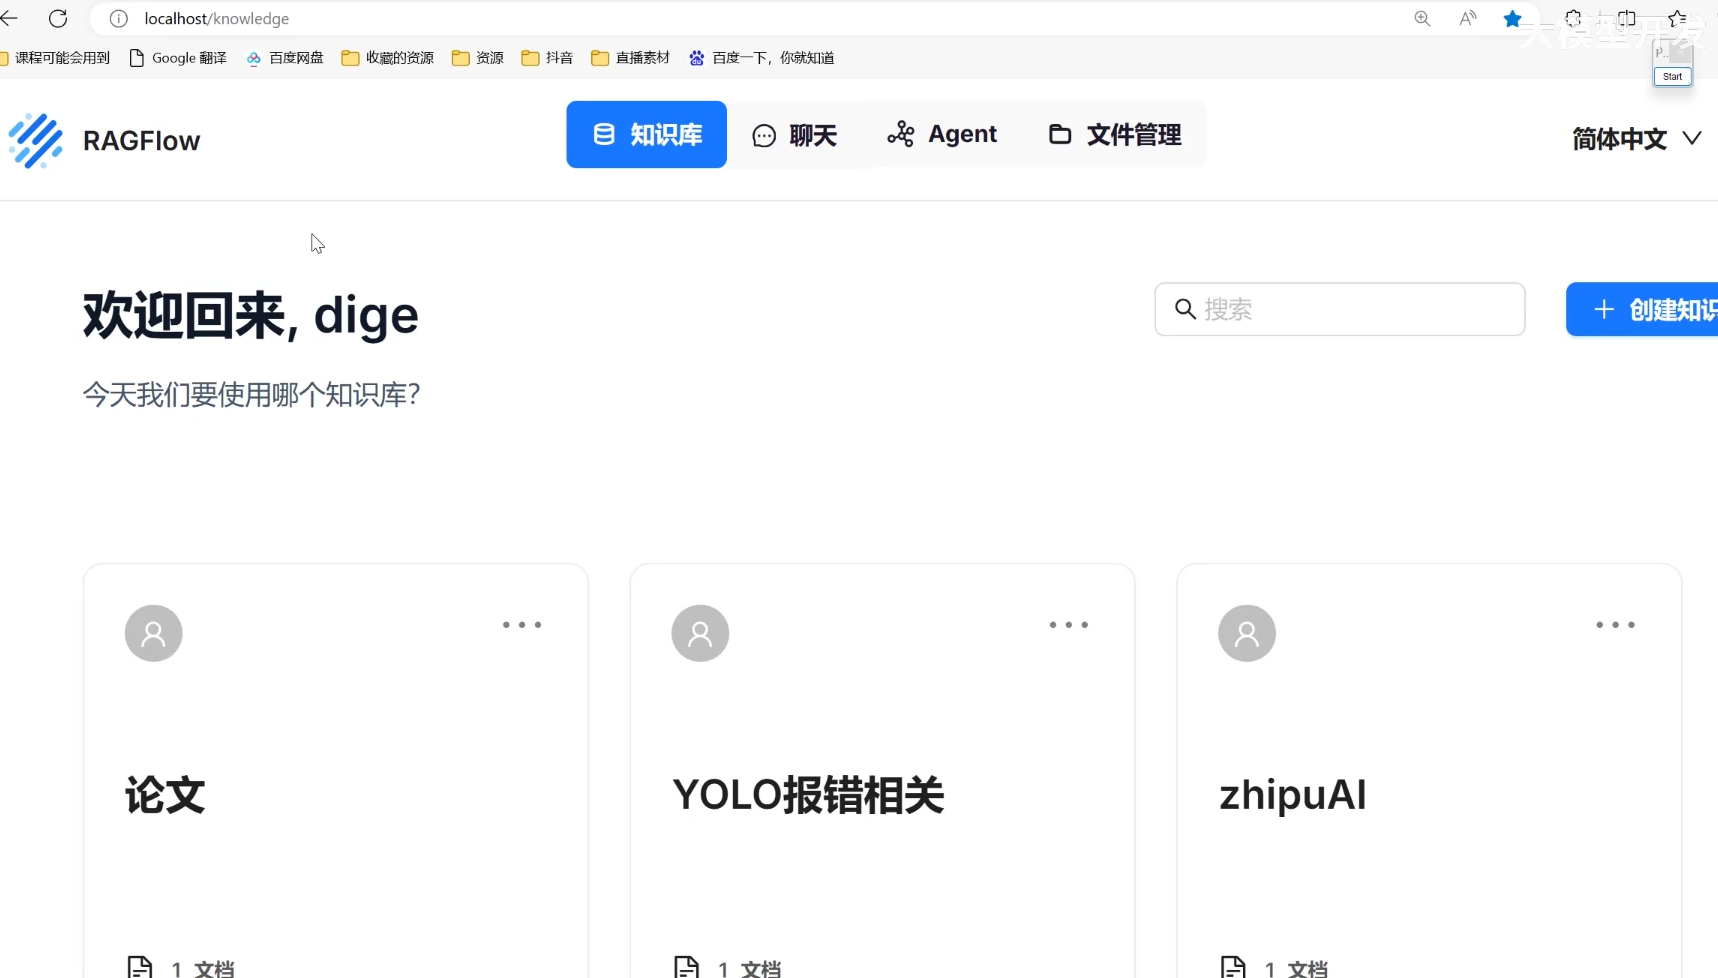Open the three-dot menu on YOLO报错相关 card
Screen dimensions: 1718x978
1069,625
